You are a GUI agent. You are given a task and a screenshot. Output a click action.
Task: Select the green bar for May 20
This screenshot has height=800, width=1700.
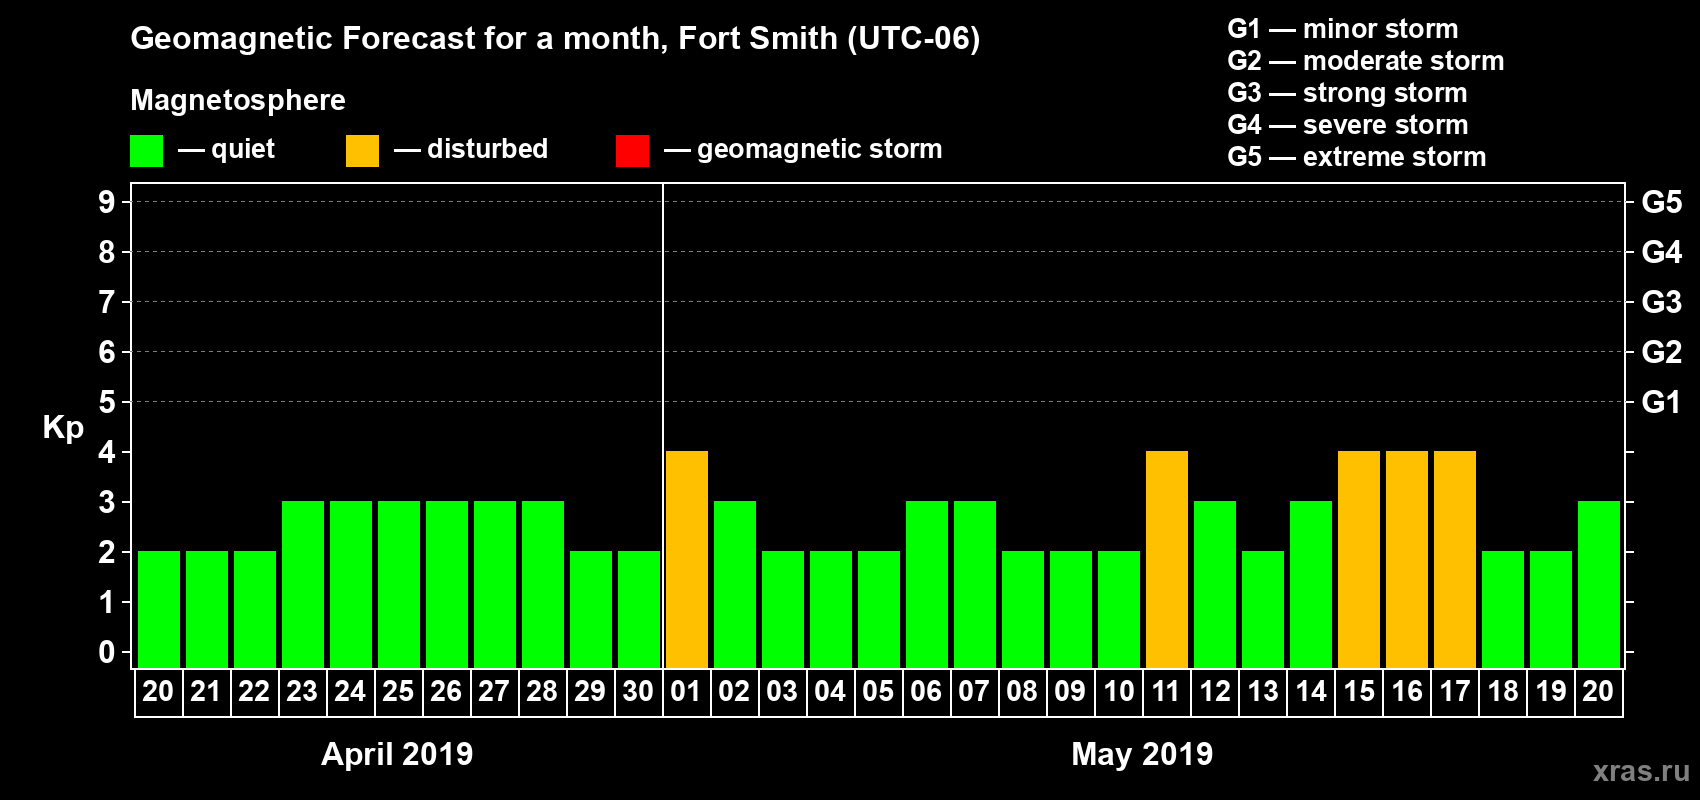pyautogui.click(x=1599, y=585)
